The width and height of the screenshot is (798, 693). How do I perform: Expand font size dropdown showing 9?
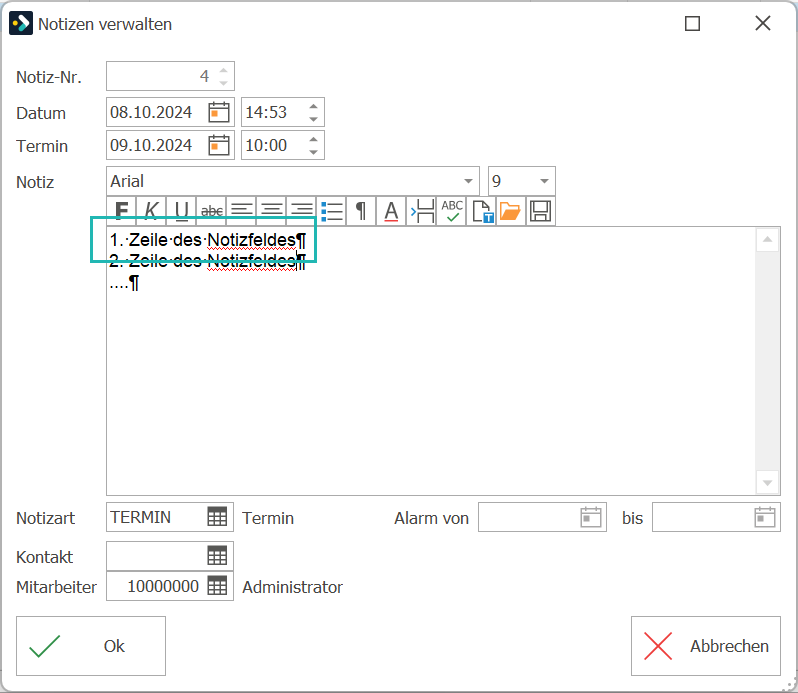(x=544, y=181)
